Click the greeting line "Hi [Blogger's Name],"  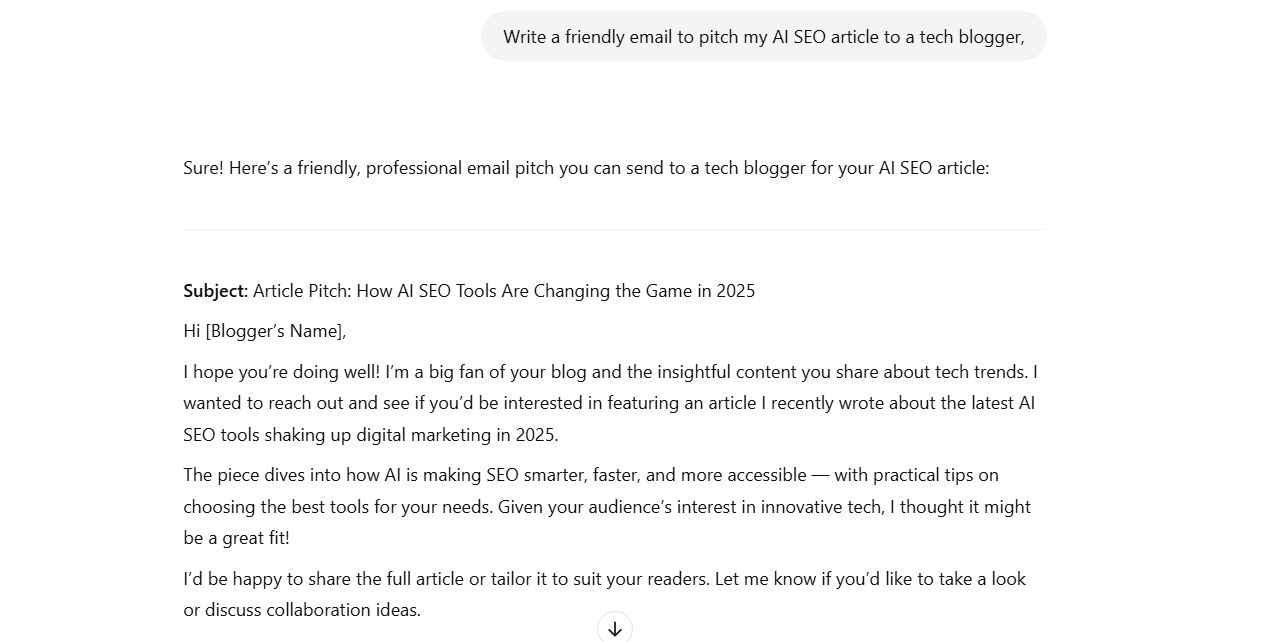264,331
